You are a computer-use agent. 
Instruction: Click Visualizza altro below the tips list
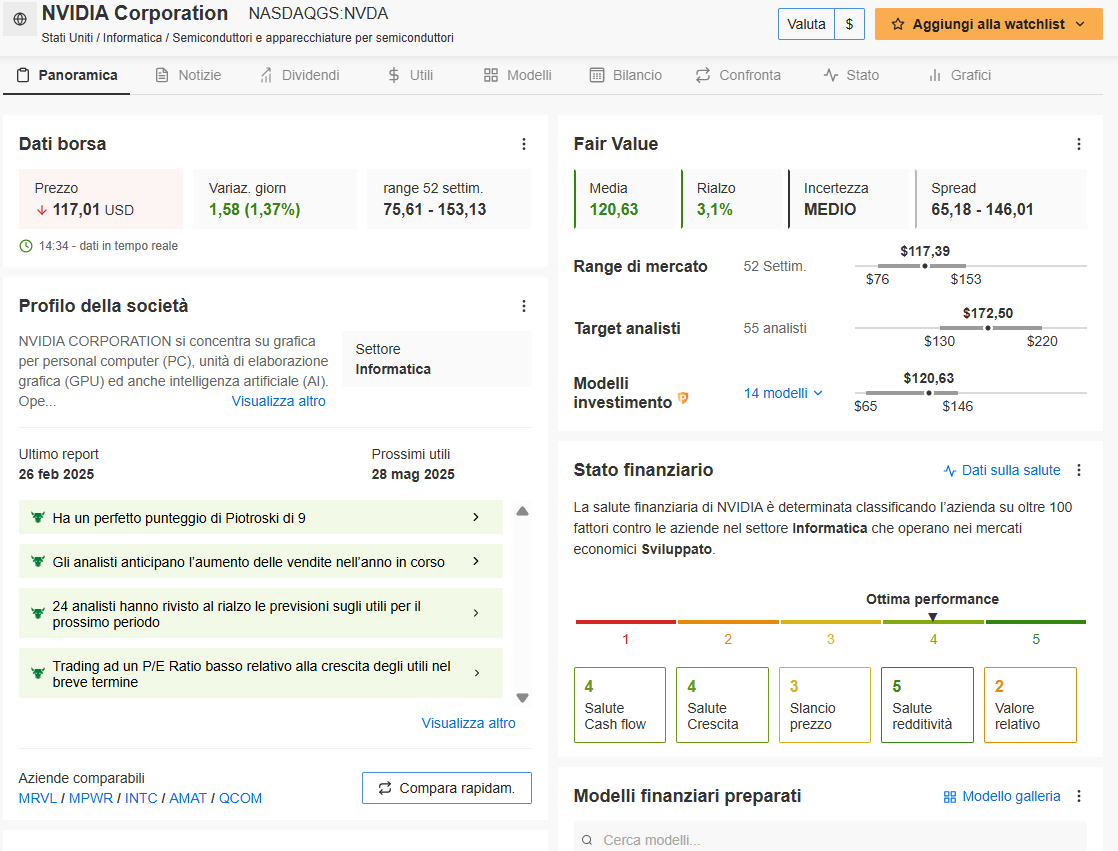[468, 723]
